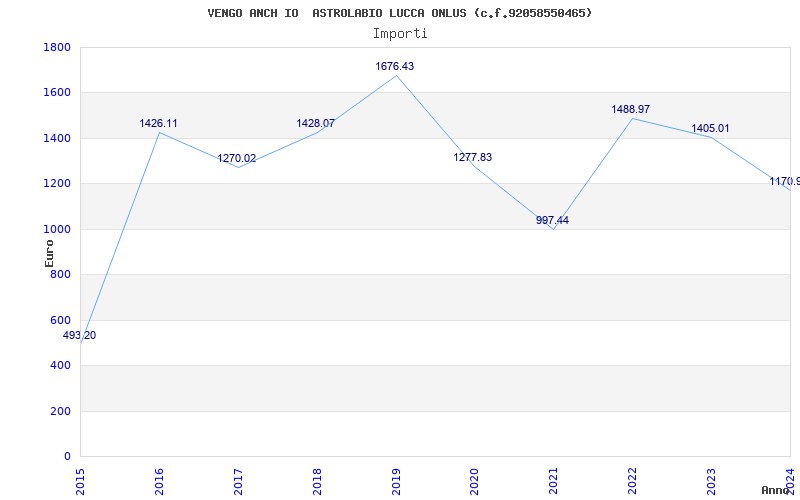Click the x-axis year 2020

click(x=474, y=482)
